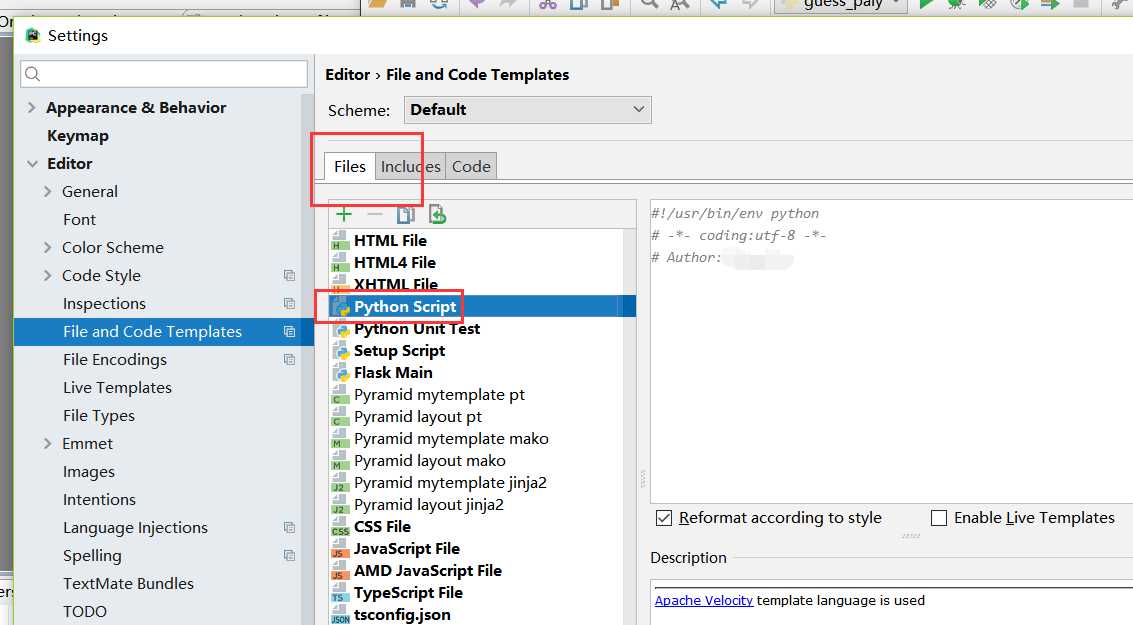Click the '#!/usr/bin/env python' line

(735, 213)
